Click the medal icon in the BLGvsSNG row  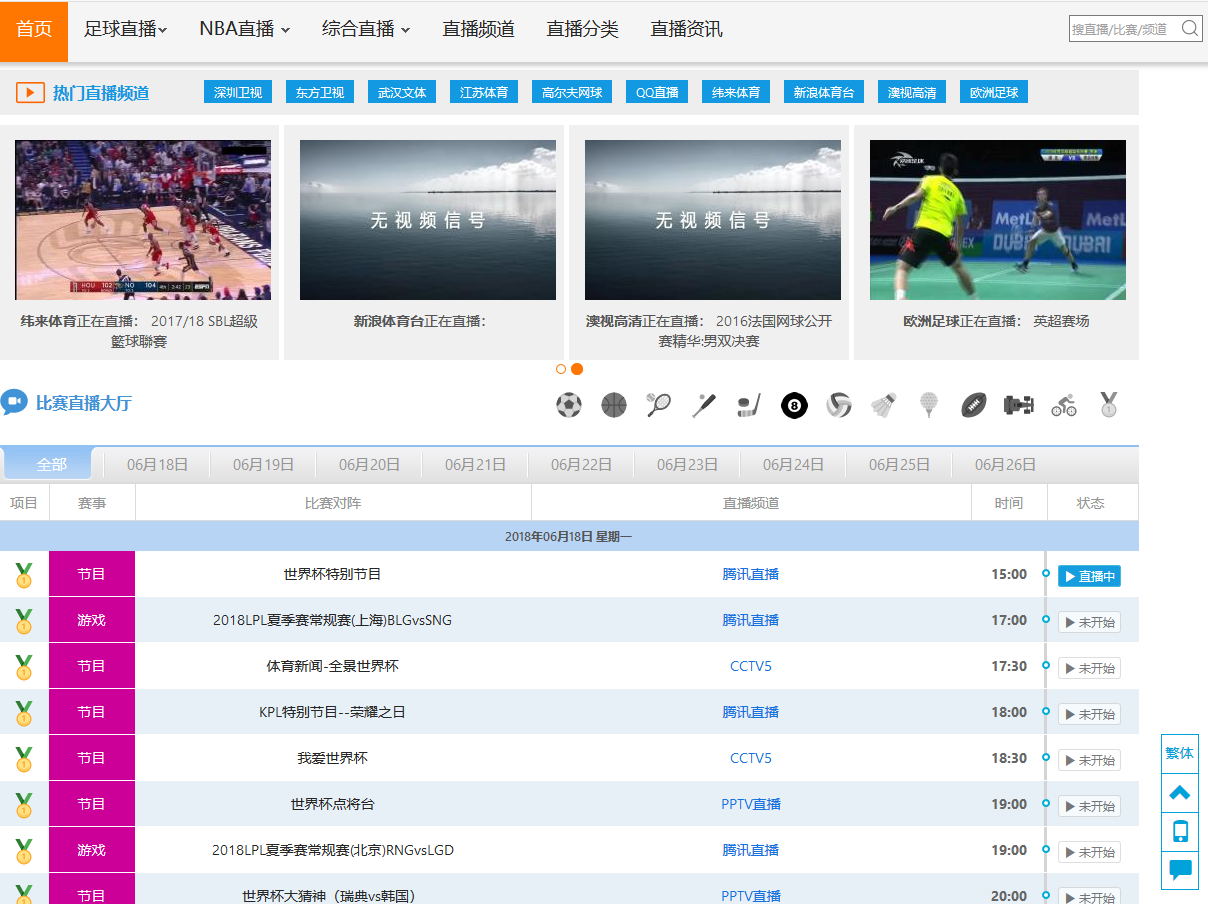(24, 621)
